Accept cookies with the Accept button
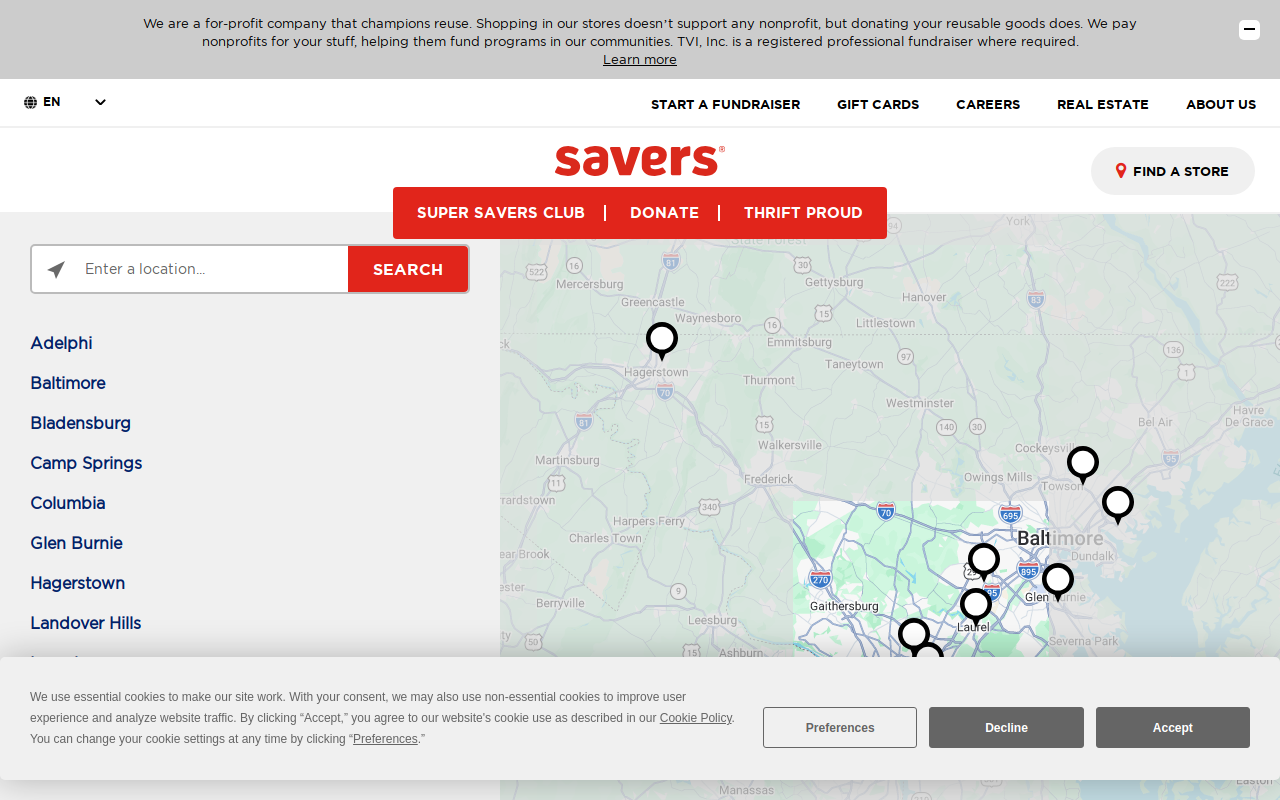 [x=1173, y=728]
